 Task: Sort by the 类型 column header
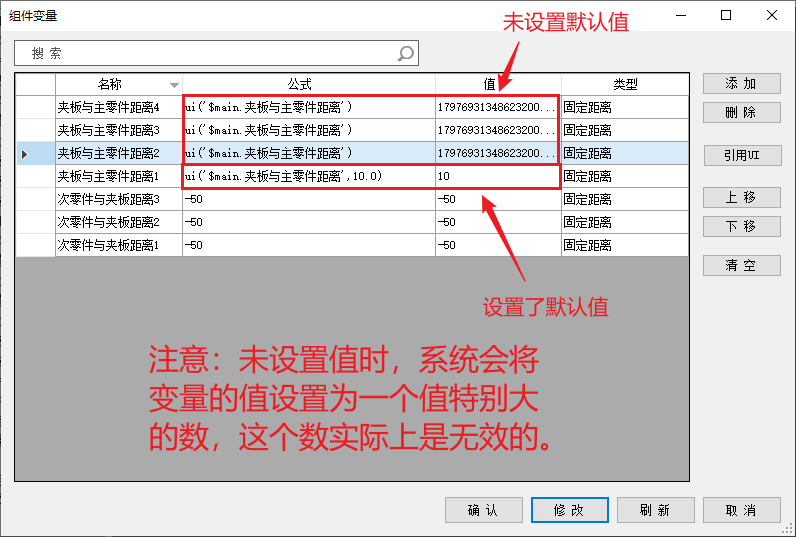[625, 84]
